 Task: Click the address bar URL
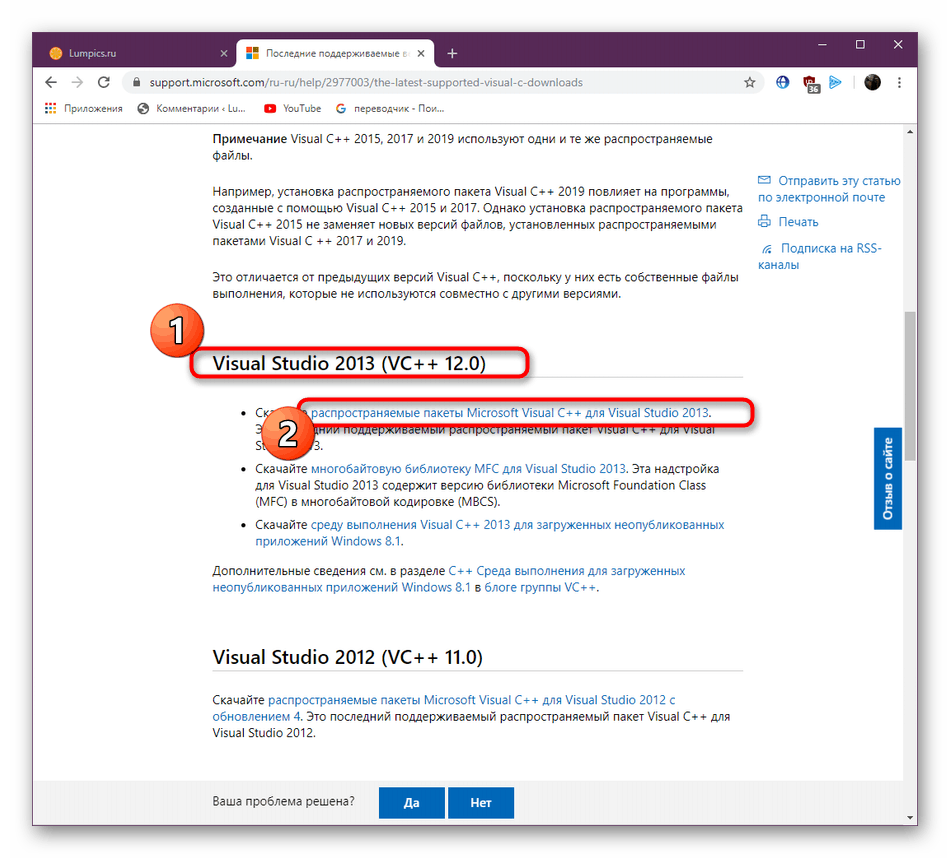pos(366,82)
